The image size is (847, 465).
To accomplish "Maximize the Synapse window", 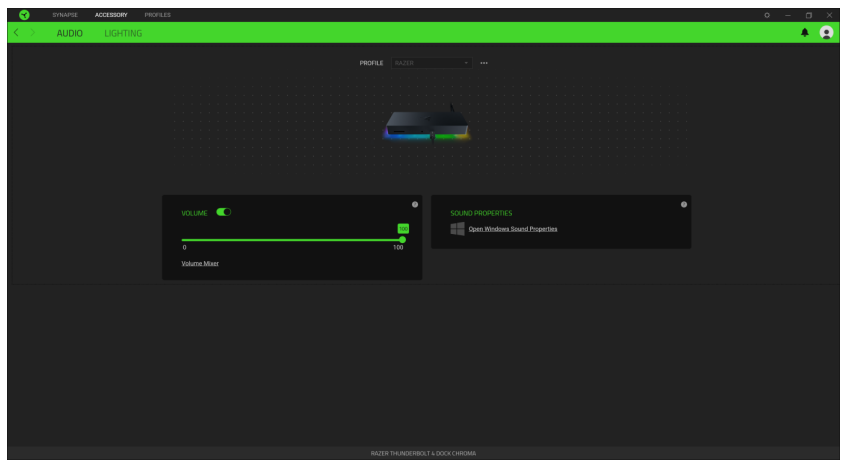I will 809,15.
